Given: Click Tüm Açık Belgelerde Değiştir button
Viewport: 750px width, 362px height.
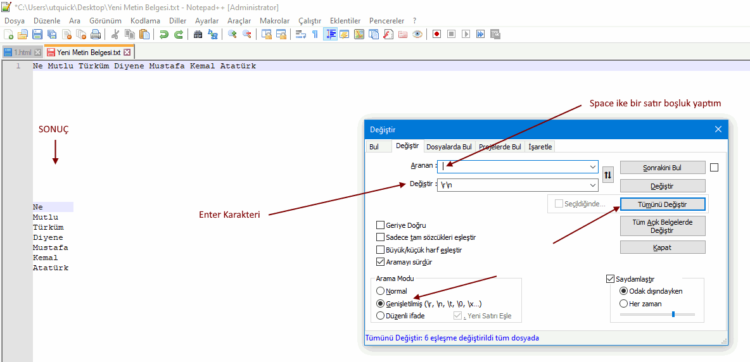Looking at the screenshot, I should tap(662, 226).
